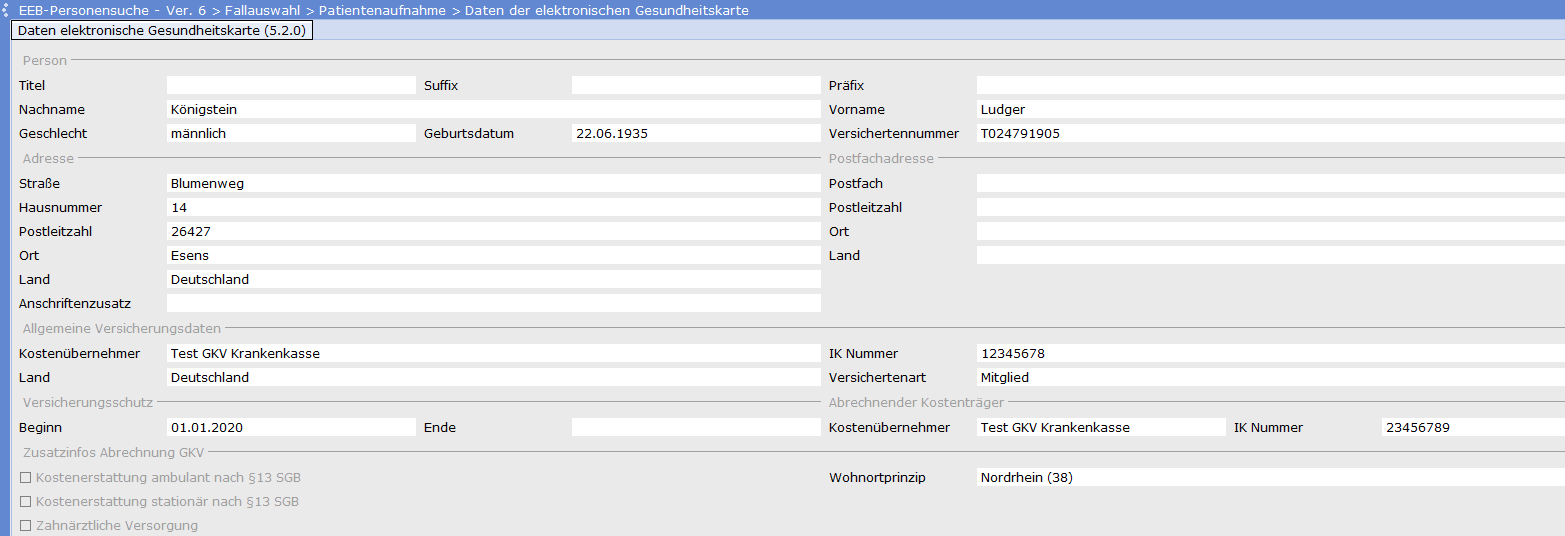1565x536 pixels.
Task: Click the Postfachadresse heading
Action: (881, 159)
